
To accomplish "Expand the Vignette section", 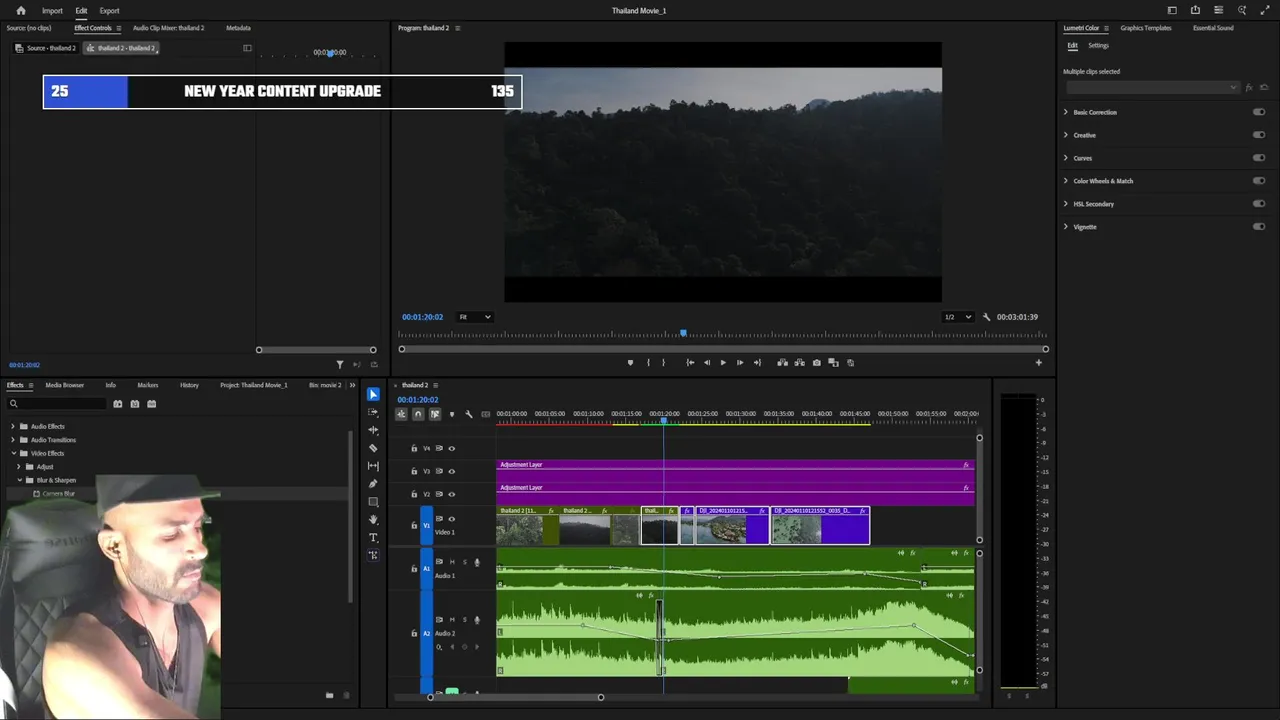I will coord(1066,227).
